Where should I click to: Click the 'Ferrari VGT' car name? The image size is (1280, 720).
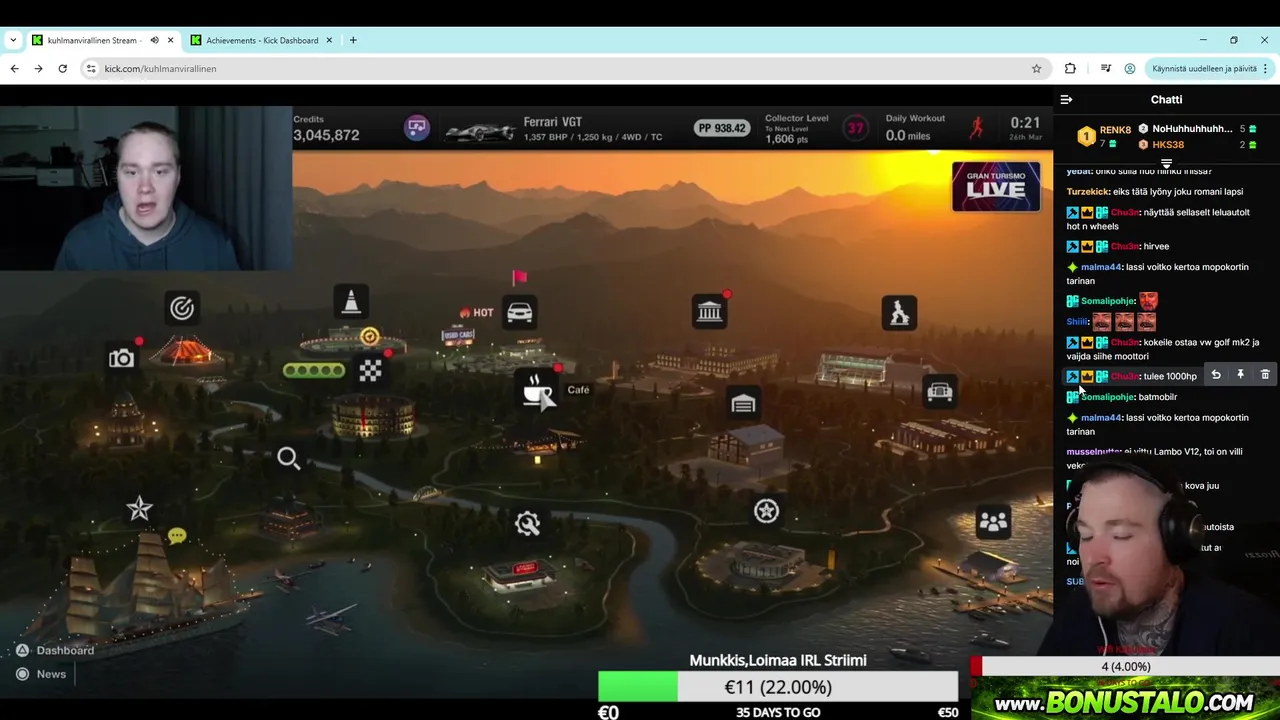coord(552,122)
